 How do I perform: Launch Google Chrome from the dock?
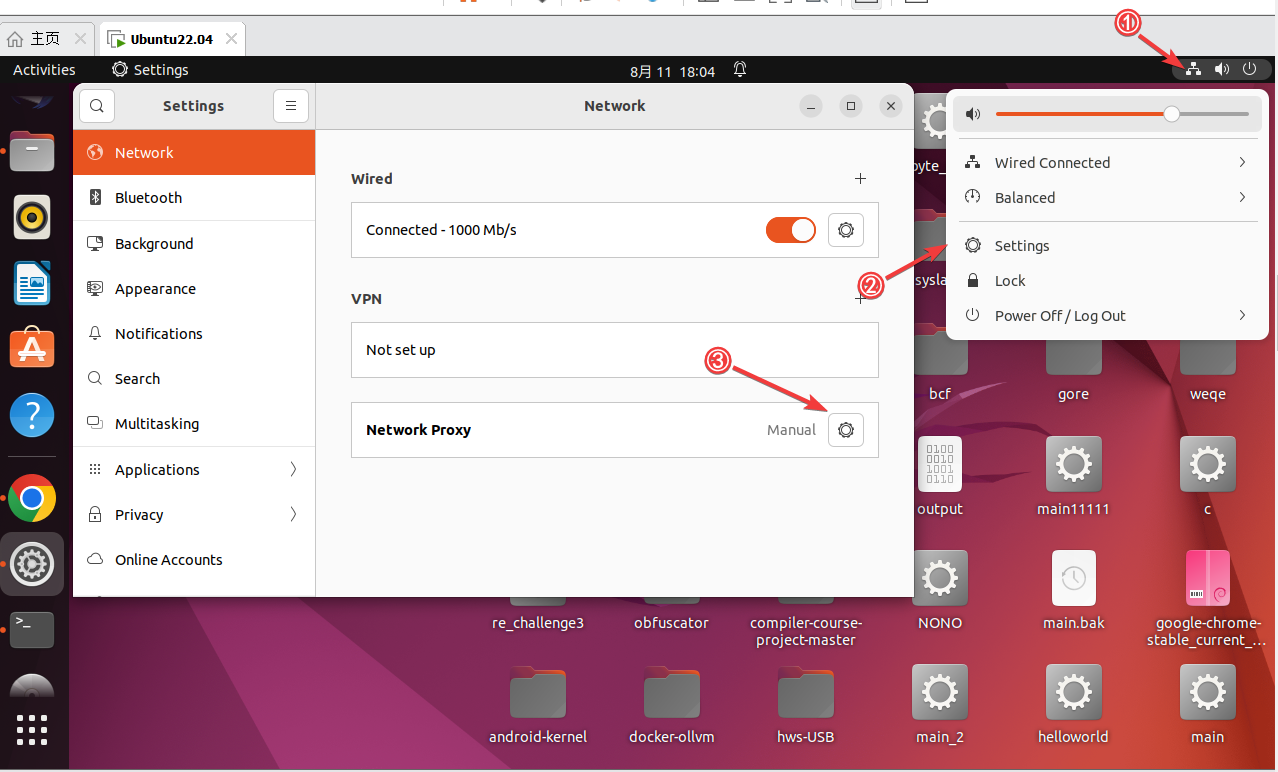[x=32, y=498]
